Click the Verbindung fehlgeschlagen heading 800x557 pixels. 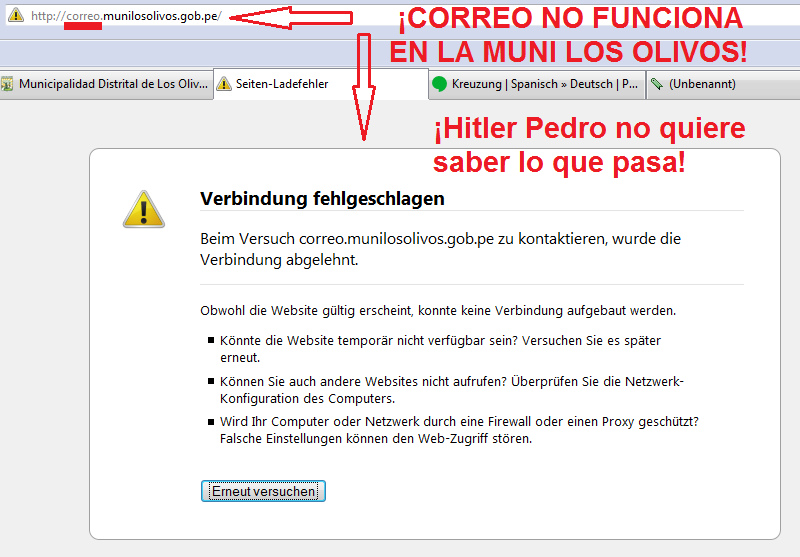pos(322,199)
